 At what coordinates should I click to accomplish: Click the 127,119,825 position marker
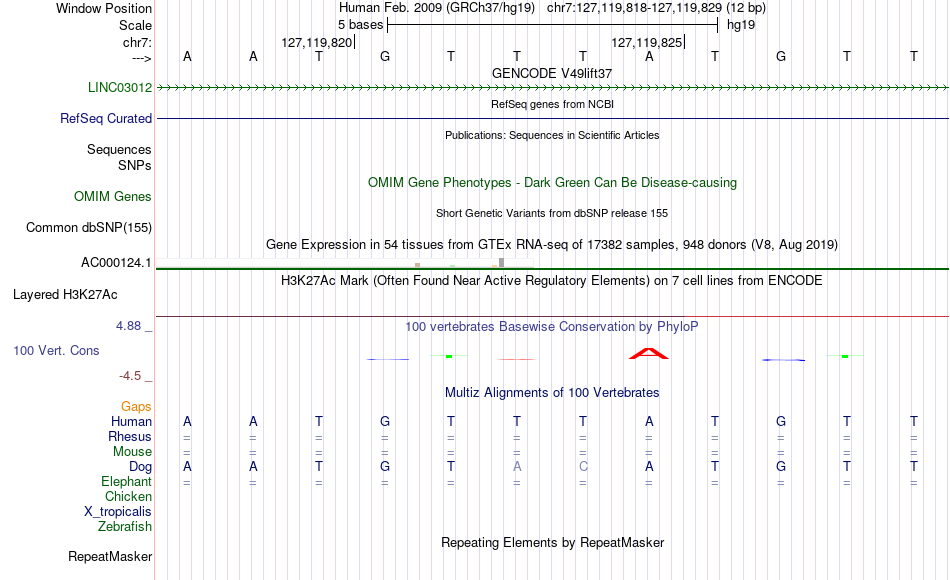[x=647, y=42]
